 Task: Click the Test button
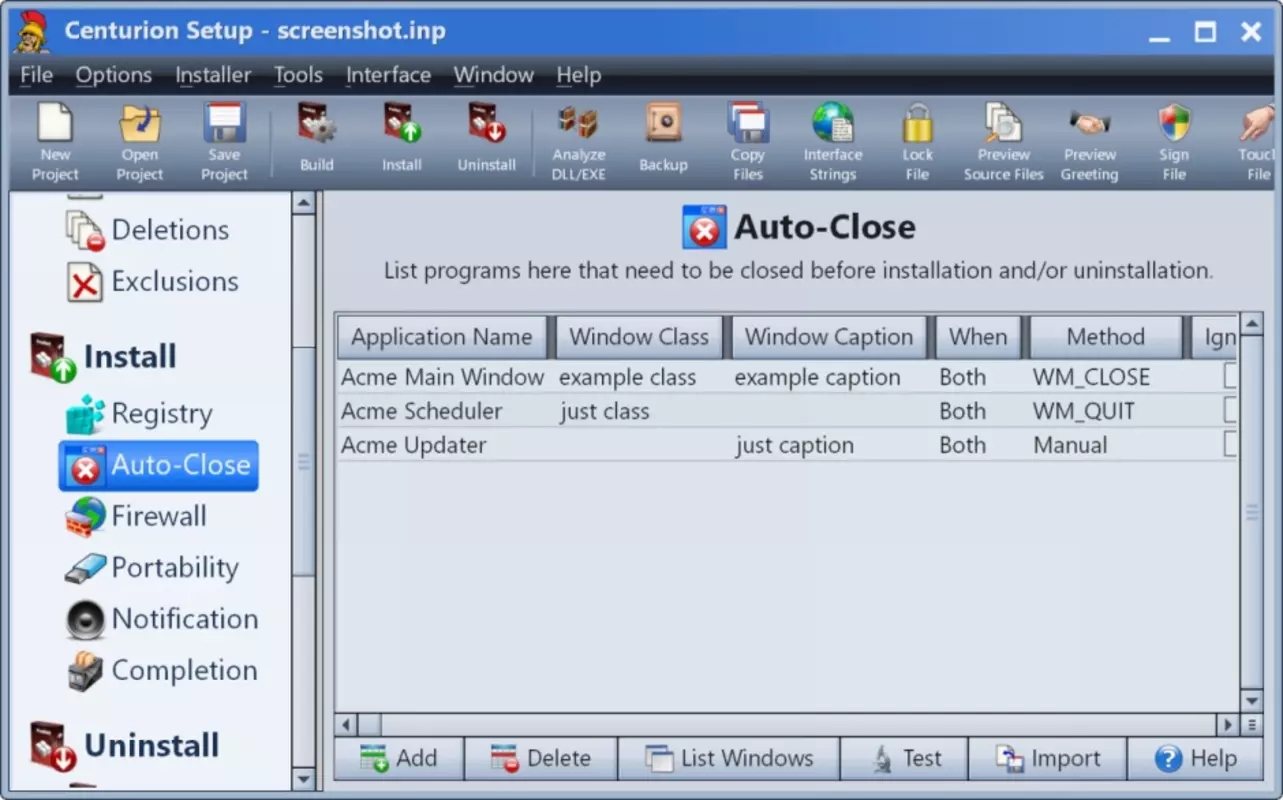click(905, 759)
